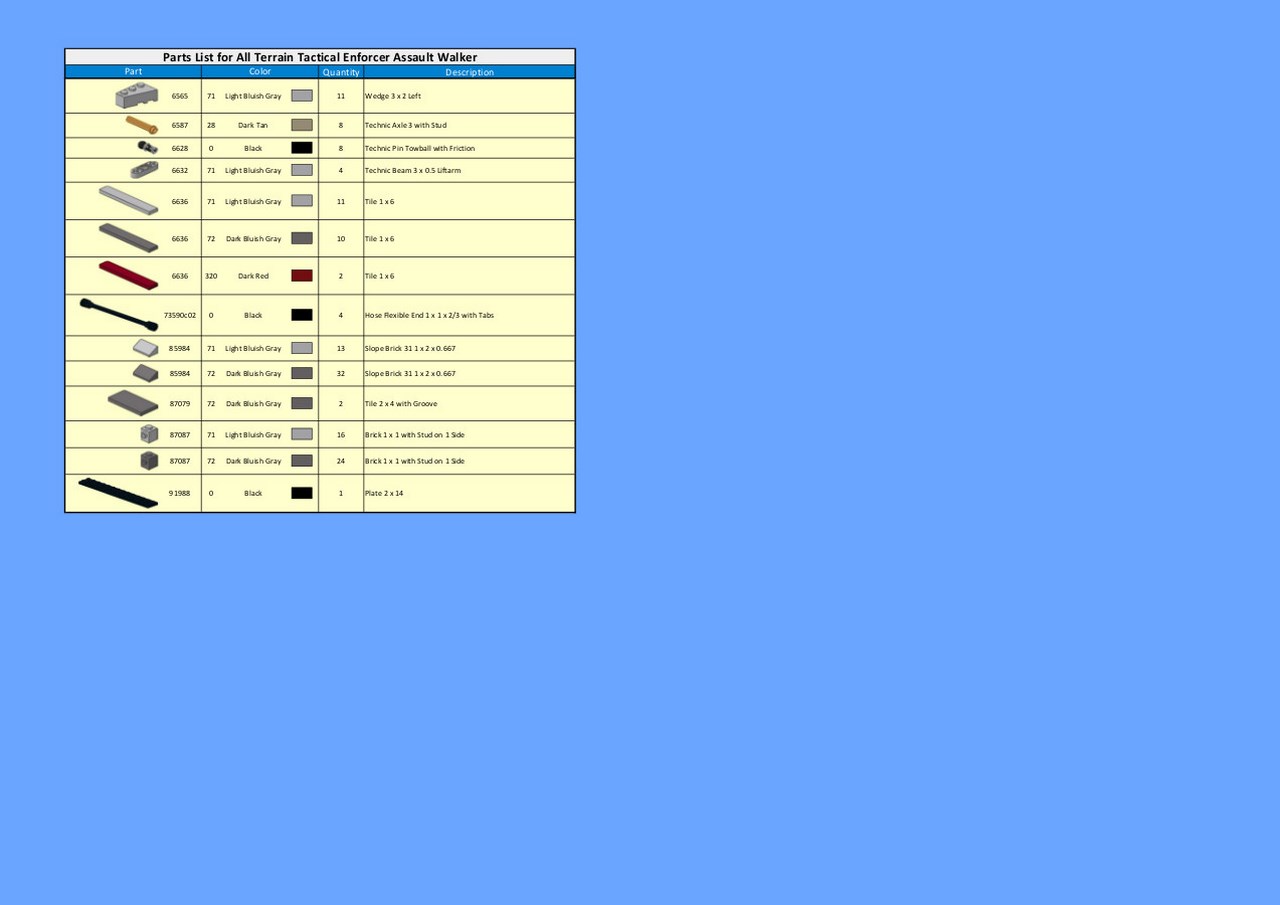This screenshot has width=1280, height=905.
Task: Click the 'Dark Tan' color name
Action: coord(253,125)
